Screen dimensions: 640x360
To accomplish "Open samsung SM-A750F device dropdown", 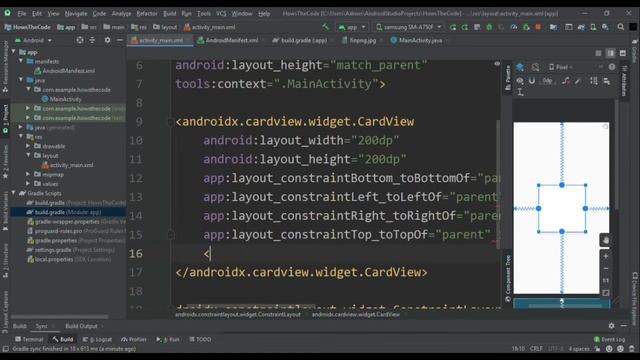I will pos(409,27).
